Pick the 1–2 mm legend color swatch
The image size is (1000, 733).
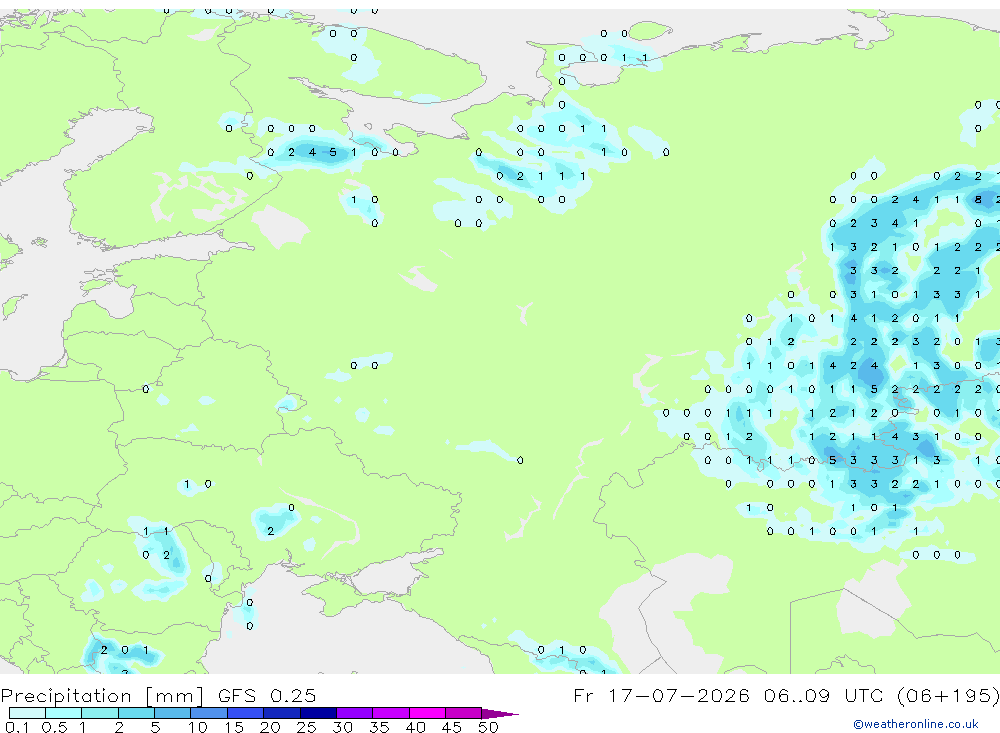(x=100, y=713)
